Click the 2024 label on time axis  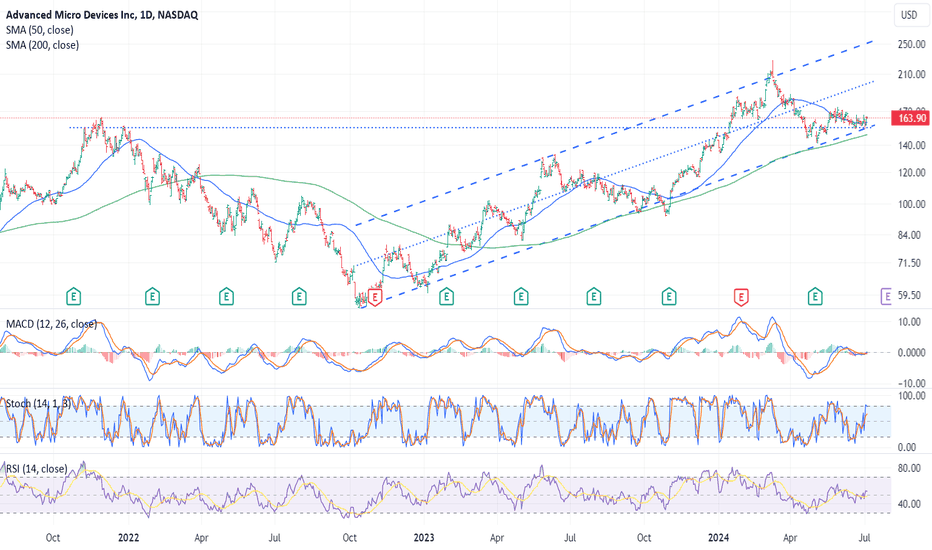pyautogui.click(x=719, y=538)
